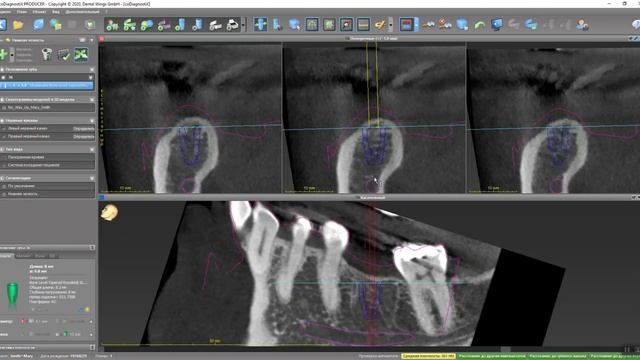The height and width of the screenshot is (360, 640).
Task: Click the blue monitor screenshot icon
Action: 497,25
